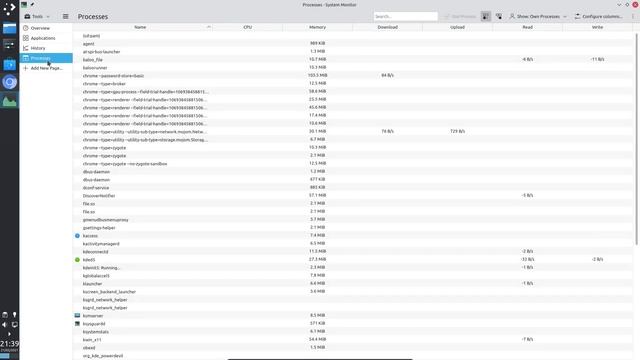Expand hidden system tray icons arrow
This screenshot has height=360, width=640.
pyautogui.click(x=9, y=334)
